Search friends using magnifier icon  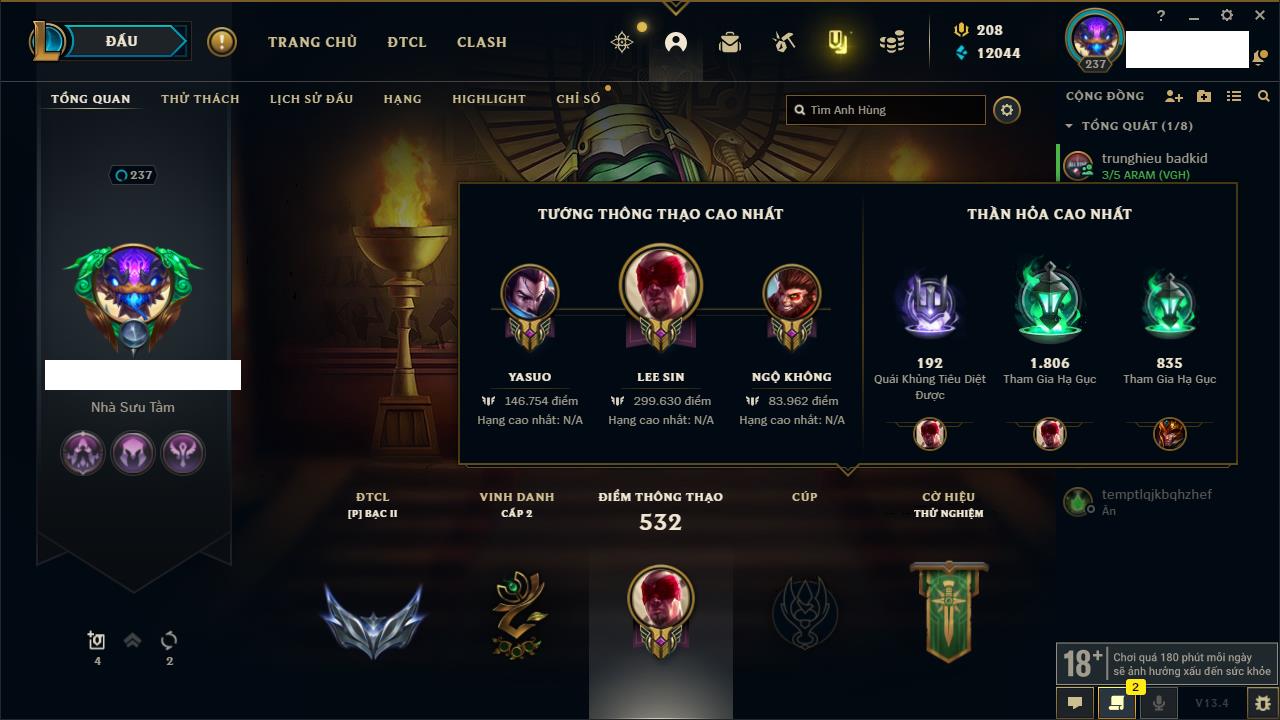[1264, 96]
